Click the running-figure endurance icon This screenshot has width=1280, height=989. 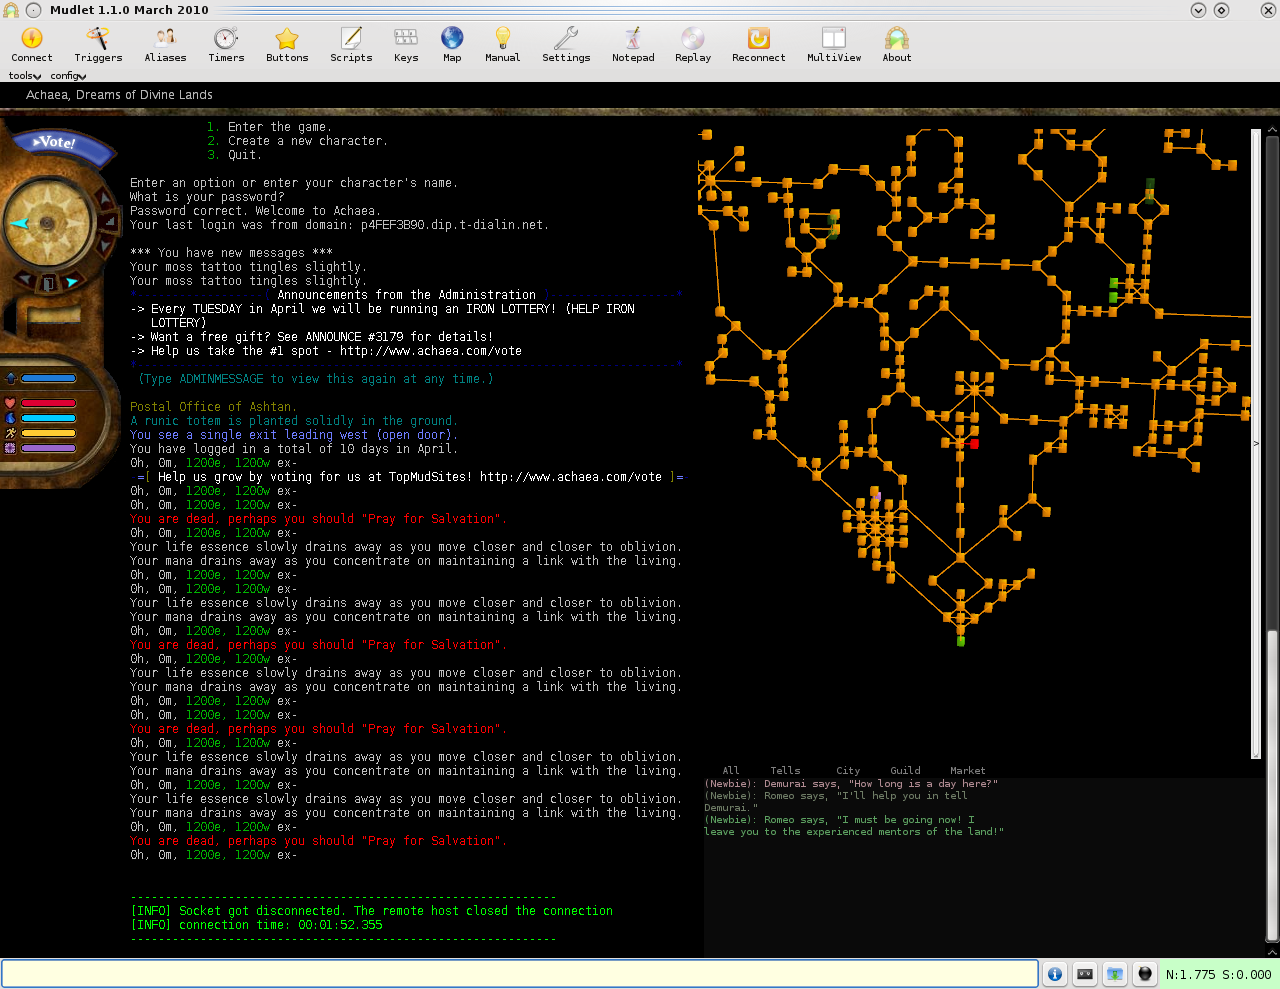click(10, 433)
